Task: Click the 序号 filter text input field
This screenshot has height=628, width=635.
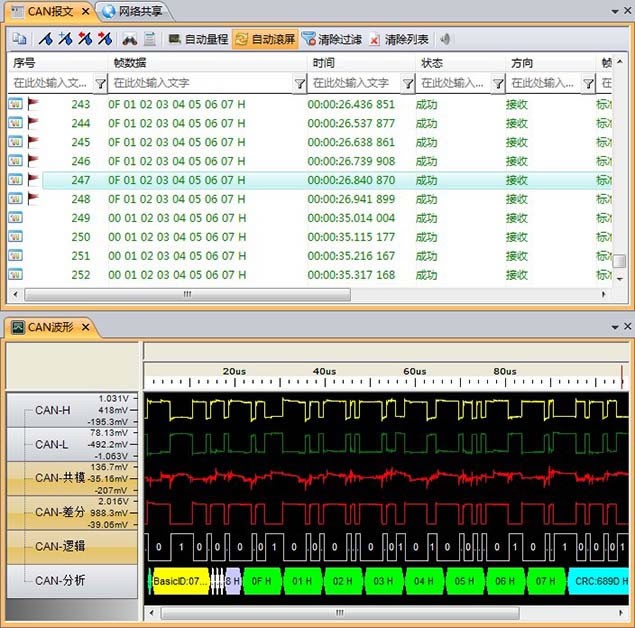Action: [x=50, y=84]
